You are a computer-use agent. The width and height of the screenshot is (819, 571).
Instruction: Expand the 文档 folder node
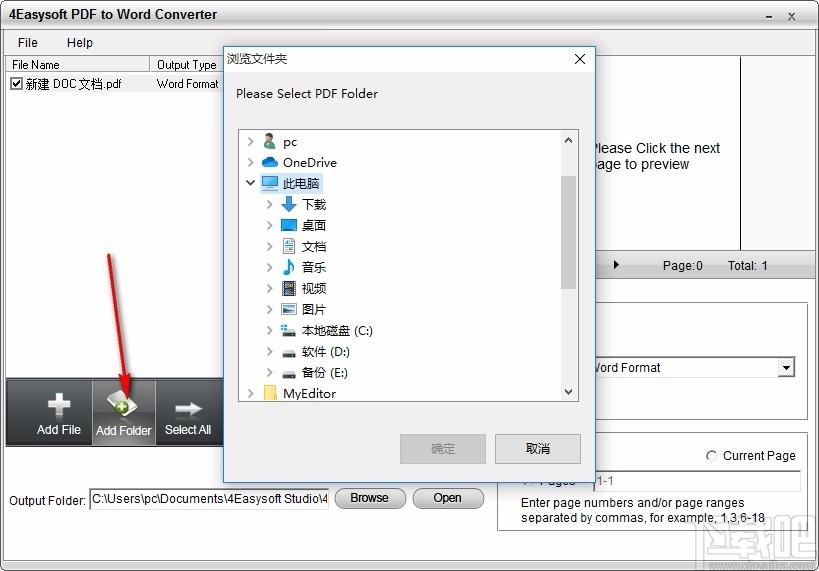tap(270, 246)
